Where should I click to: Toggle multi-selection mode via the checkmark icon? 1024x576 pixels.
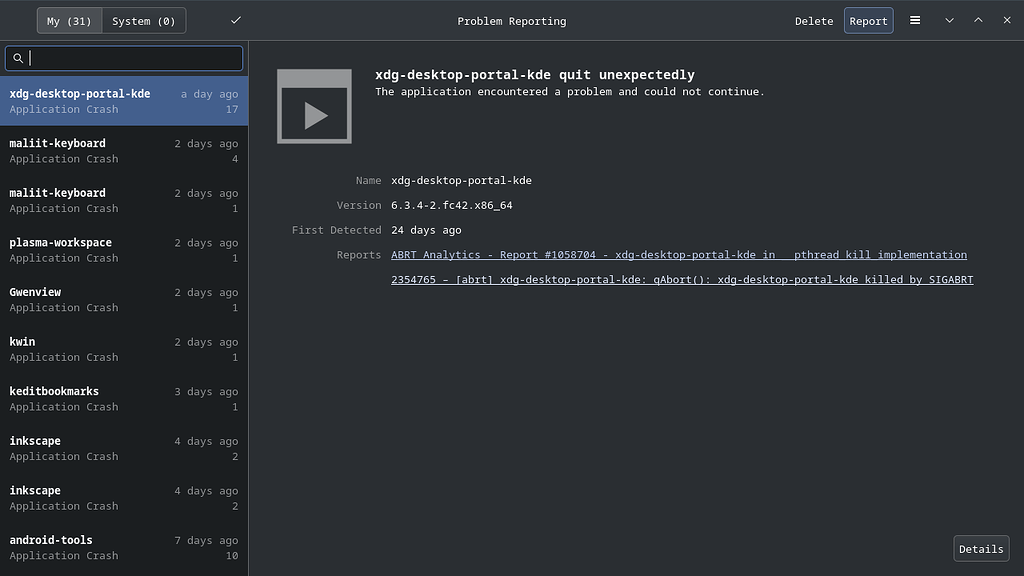coord(235,19)
